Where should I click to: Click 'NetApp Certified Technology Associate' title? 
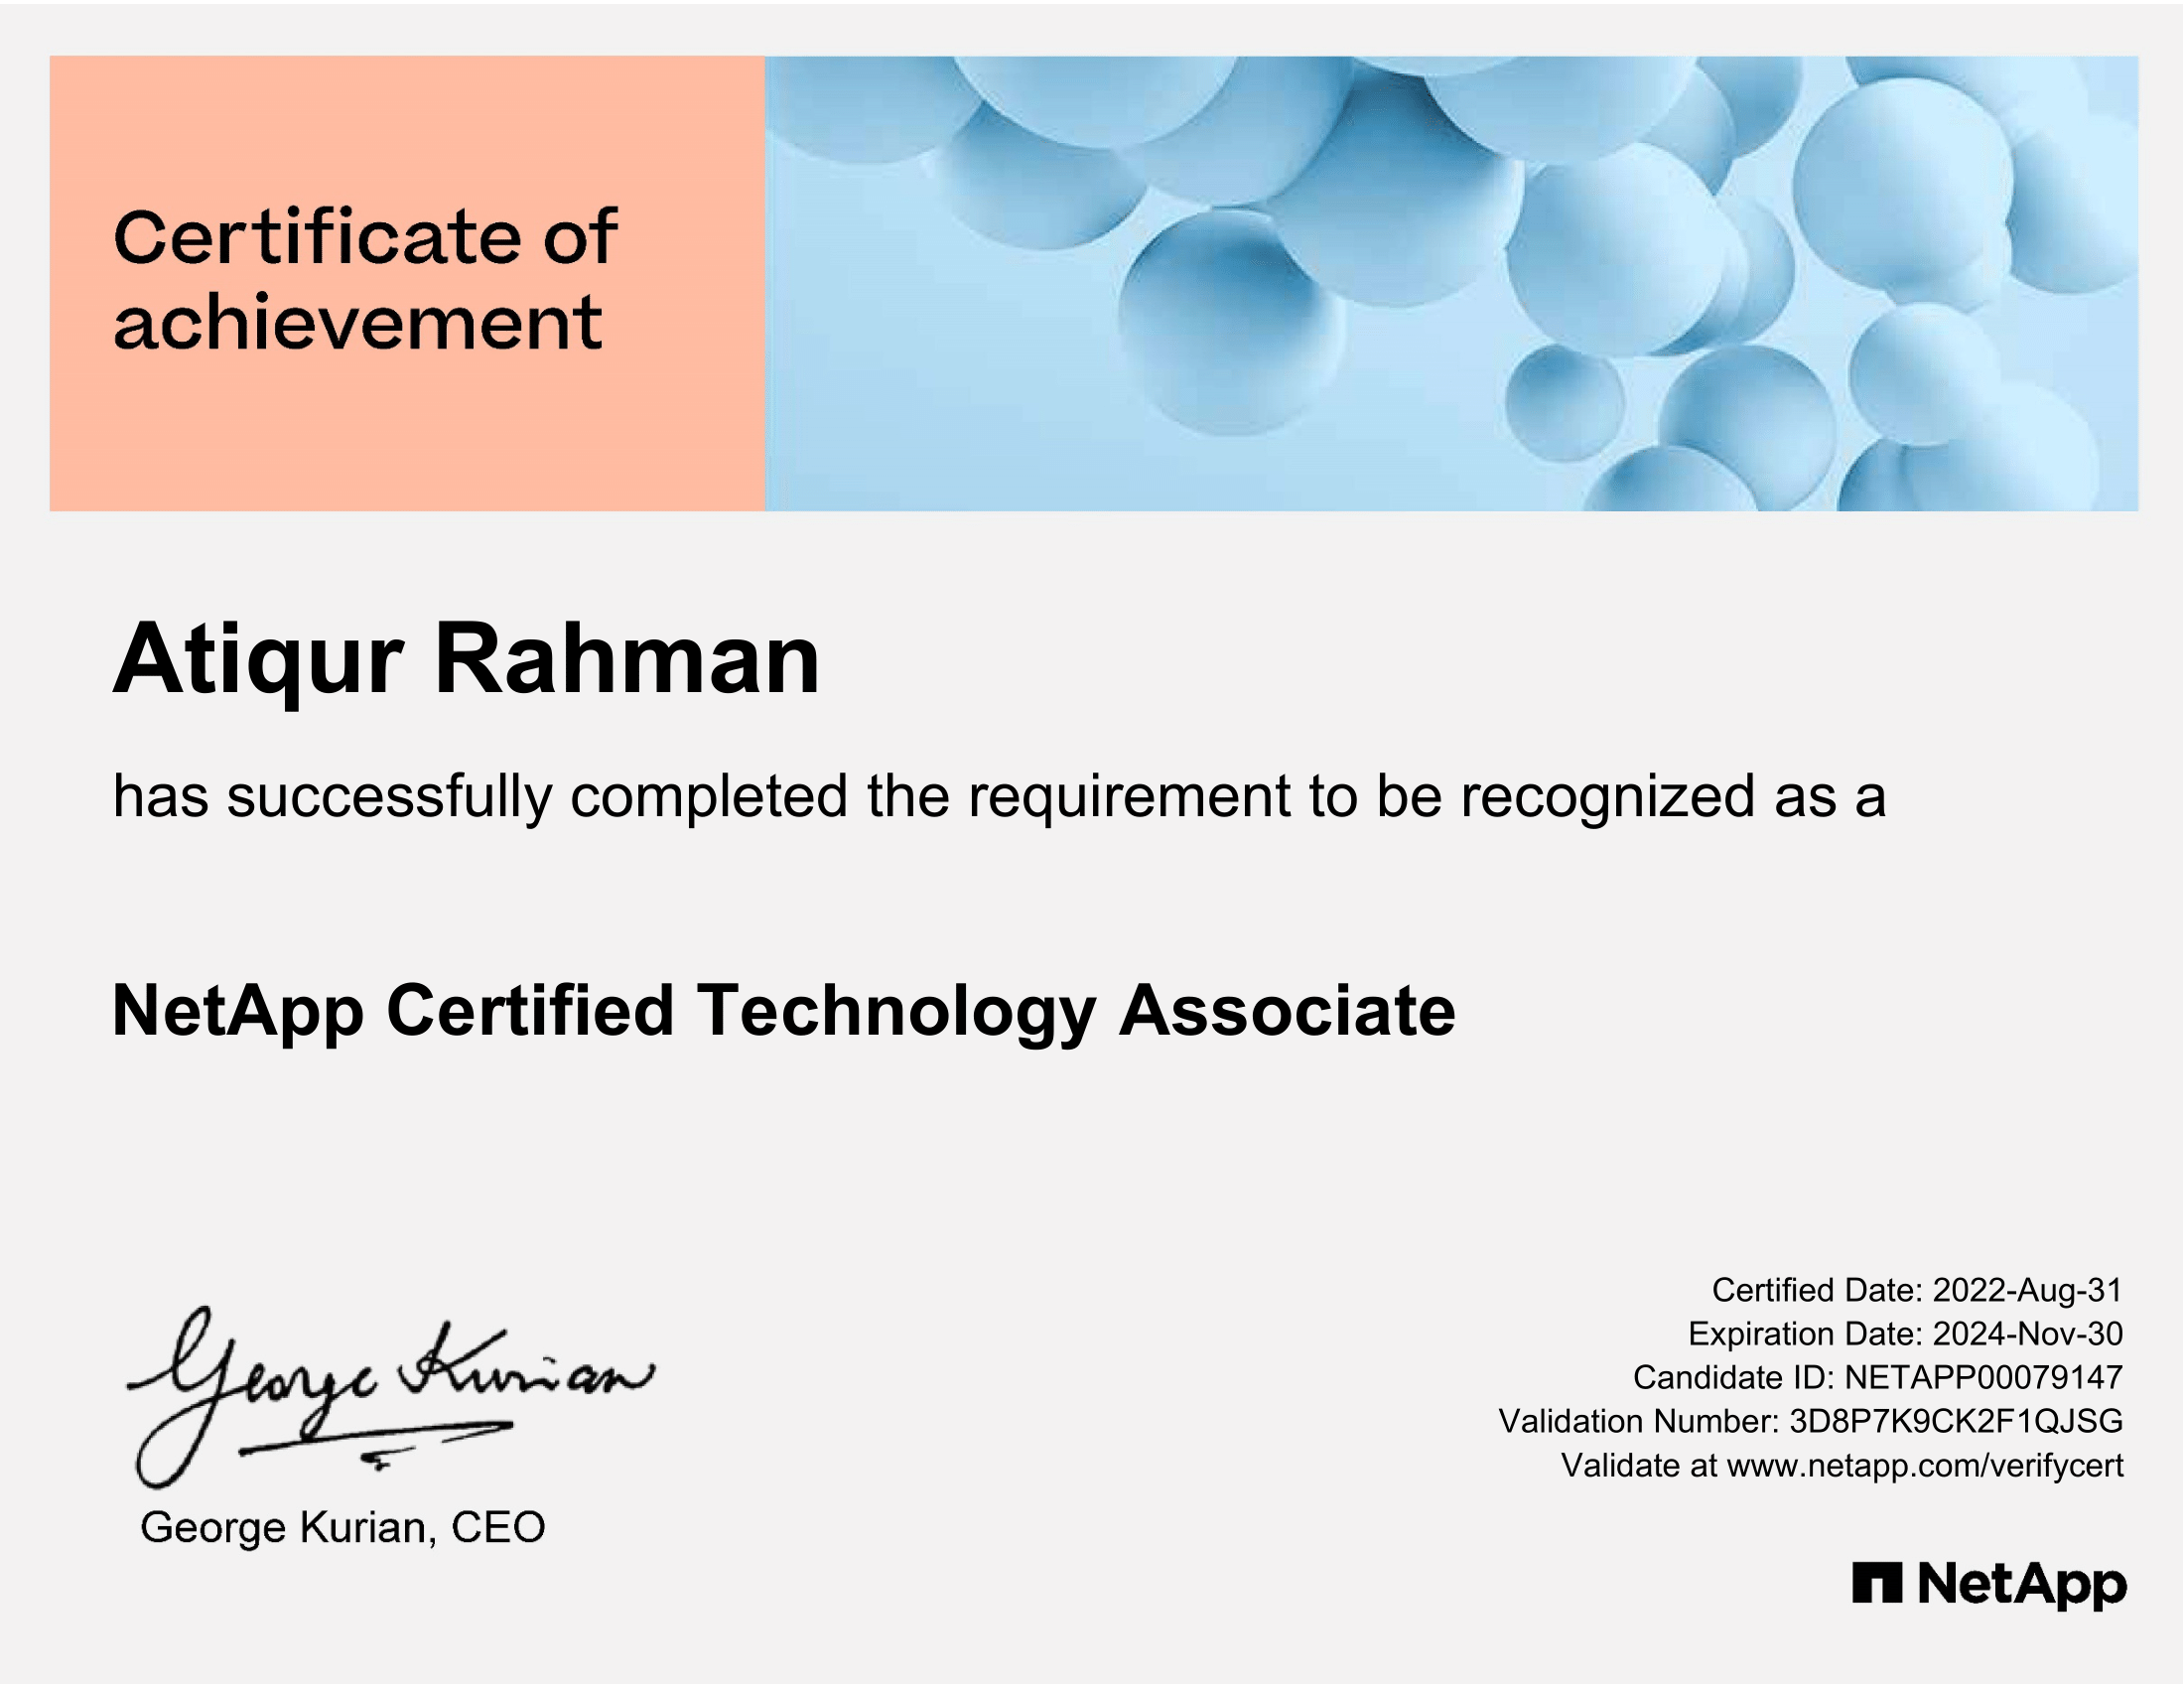[783, 1014]
